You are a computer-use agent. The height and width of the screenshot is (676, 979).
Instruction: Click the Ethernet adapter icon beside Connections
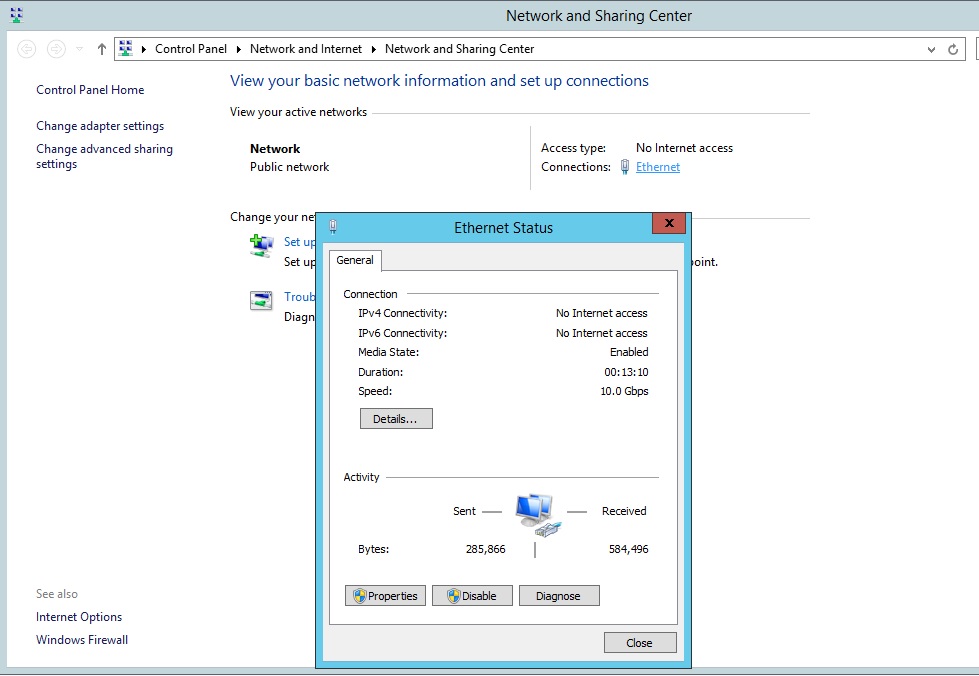624,167
